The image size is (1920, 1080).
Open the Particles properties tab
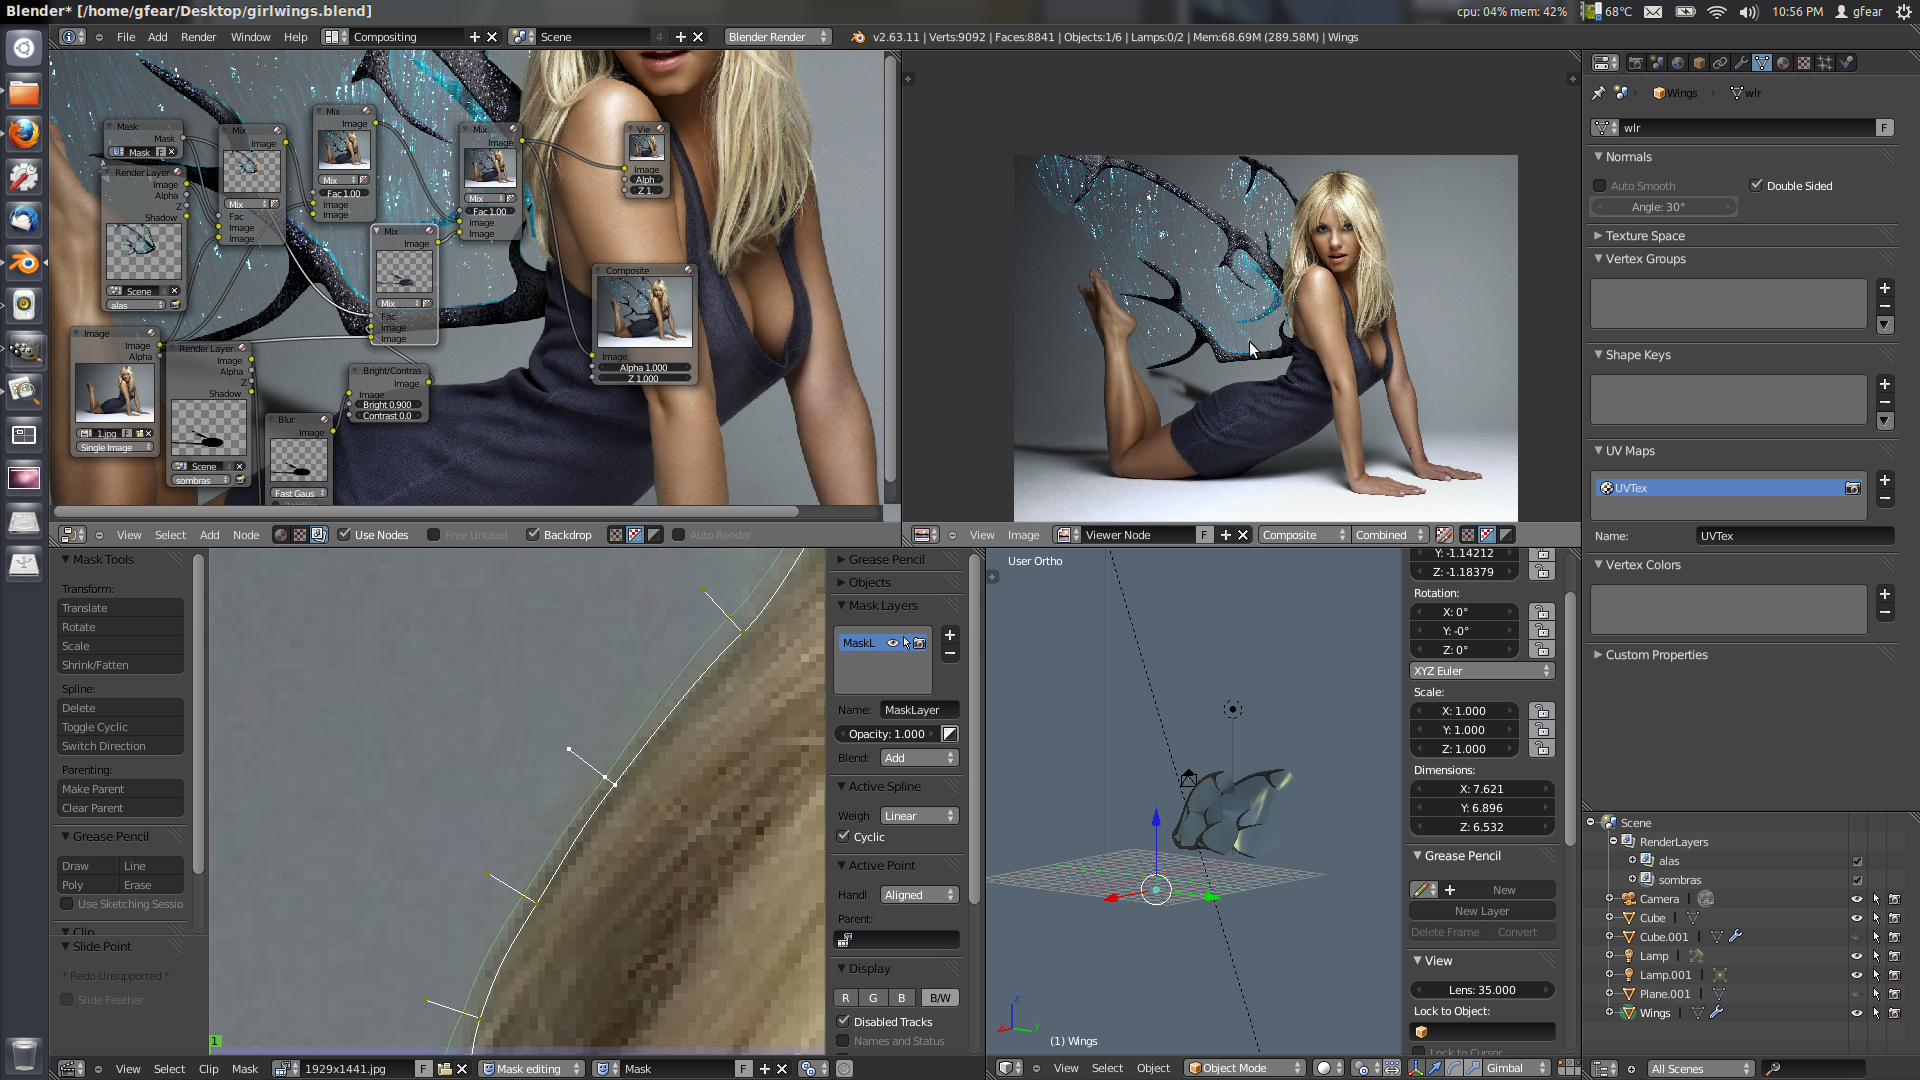point(1825,63)
